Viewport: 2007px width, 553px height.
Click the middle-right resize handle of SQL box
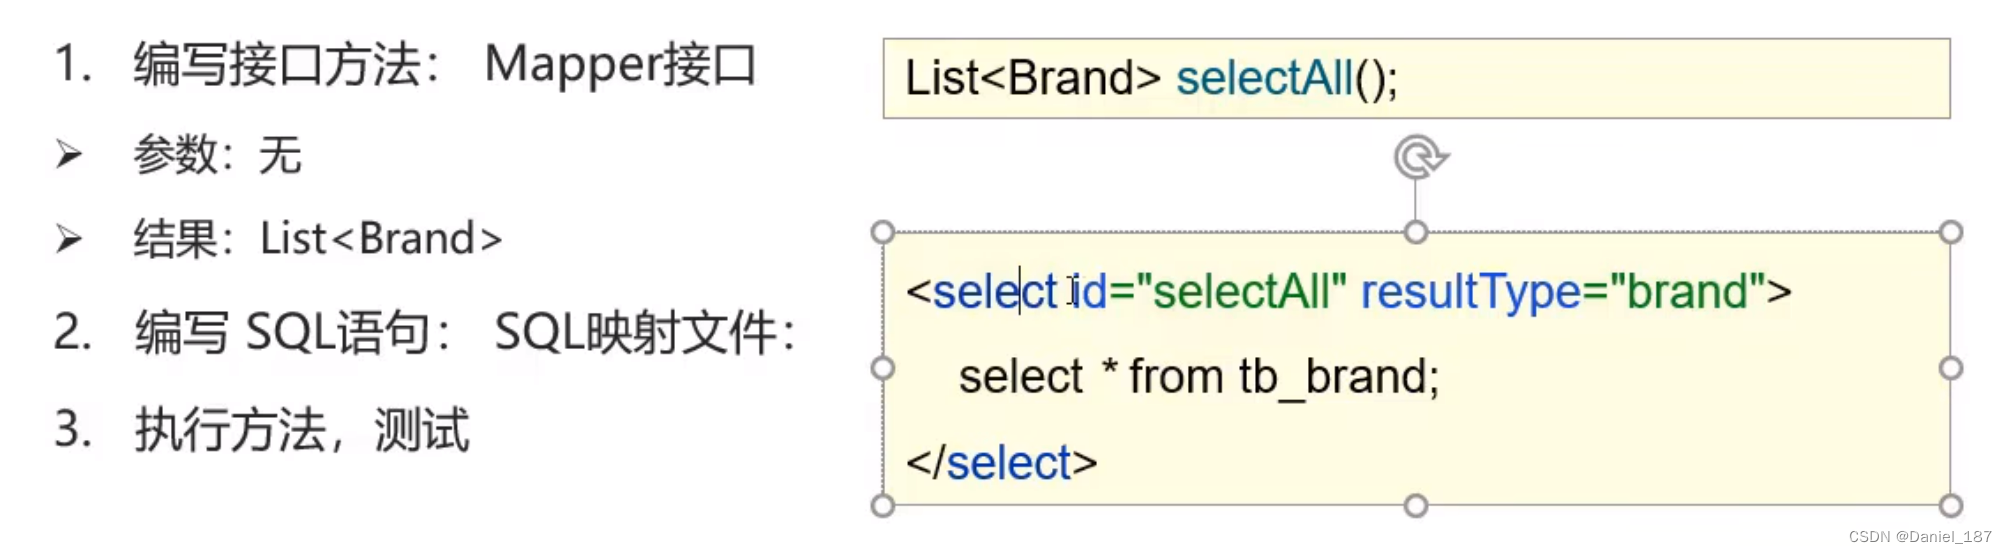coord(1950,368)
